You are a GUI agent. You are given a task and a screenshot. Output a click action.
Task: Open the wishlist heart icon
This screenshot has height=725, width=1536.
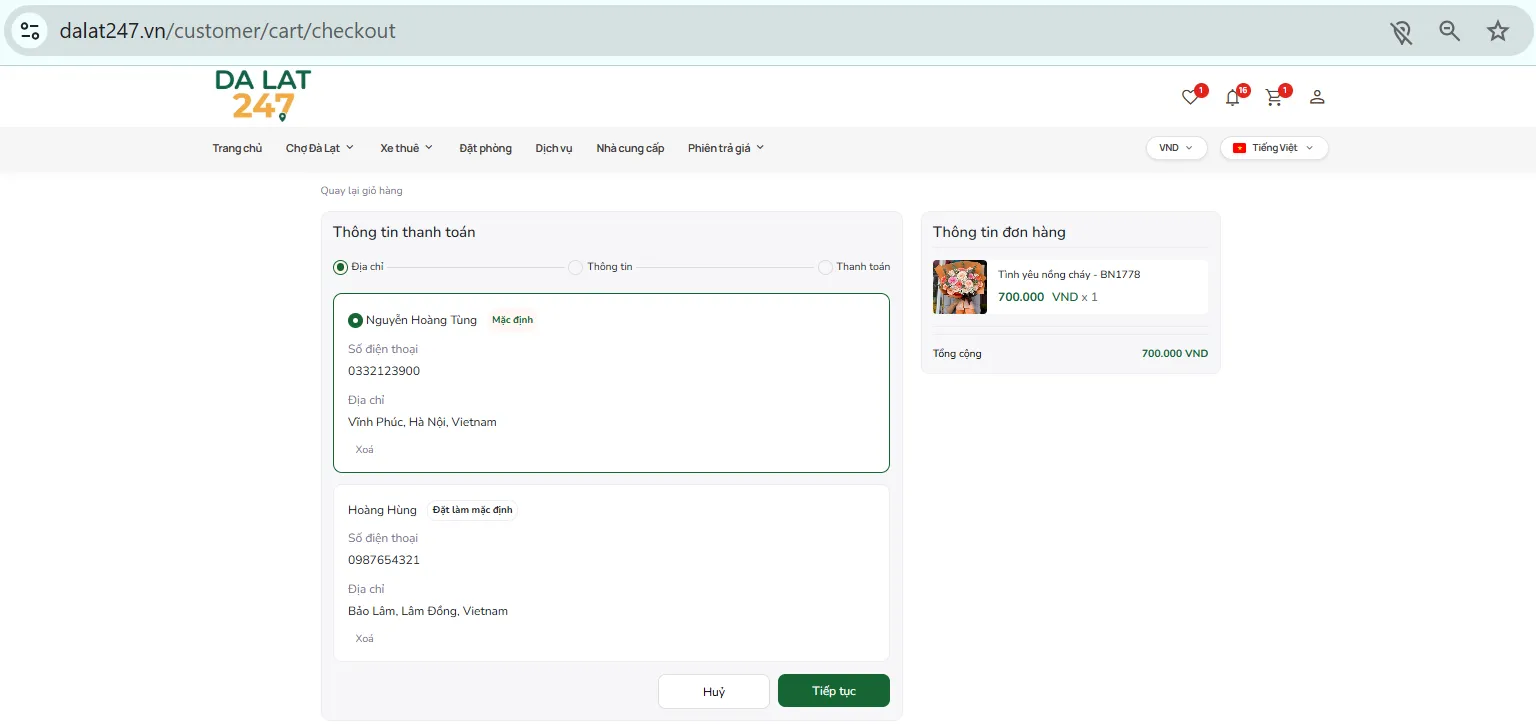[x=1190, y=97]
